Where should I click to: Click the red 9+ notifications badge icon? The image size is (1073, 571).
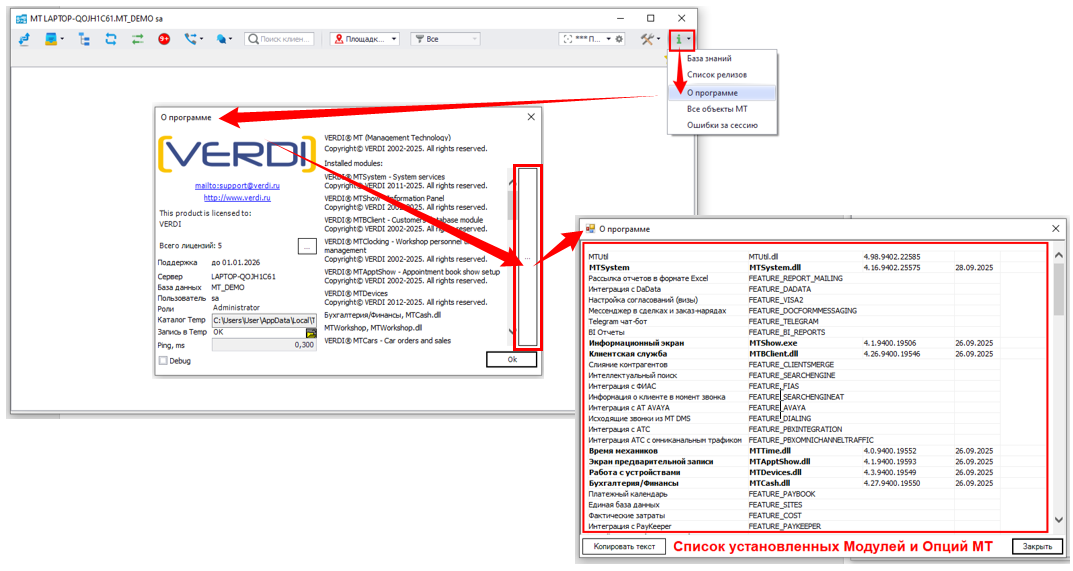tap(163, 39)
